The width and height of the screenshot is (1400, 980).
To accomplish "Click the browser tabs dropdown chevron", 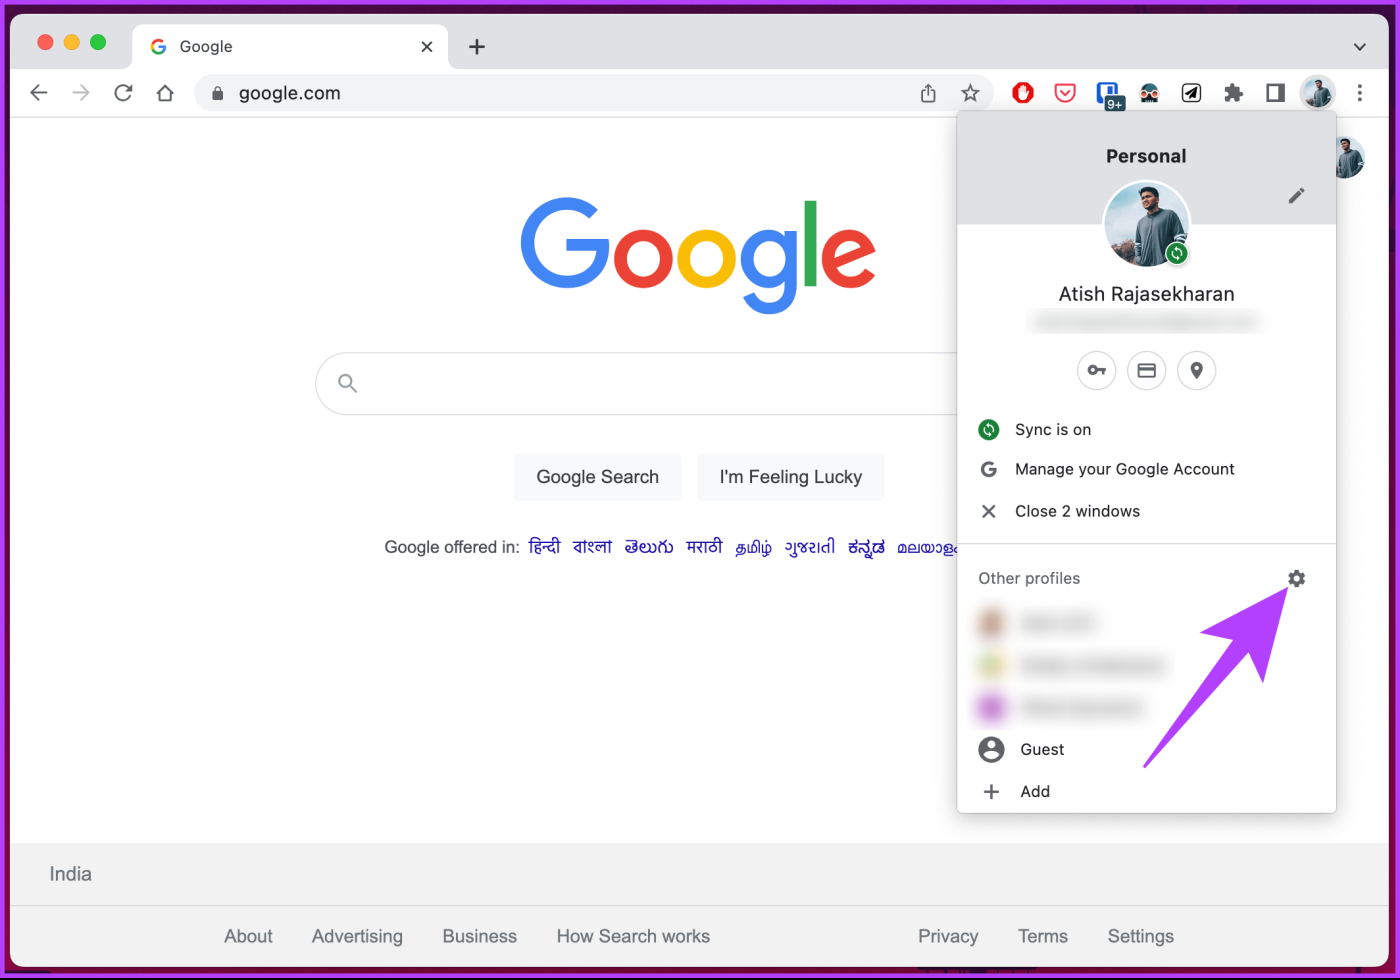I will pyautogui.click(x=1359, y=46).
